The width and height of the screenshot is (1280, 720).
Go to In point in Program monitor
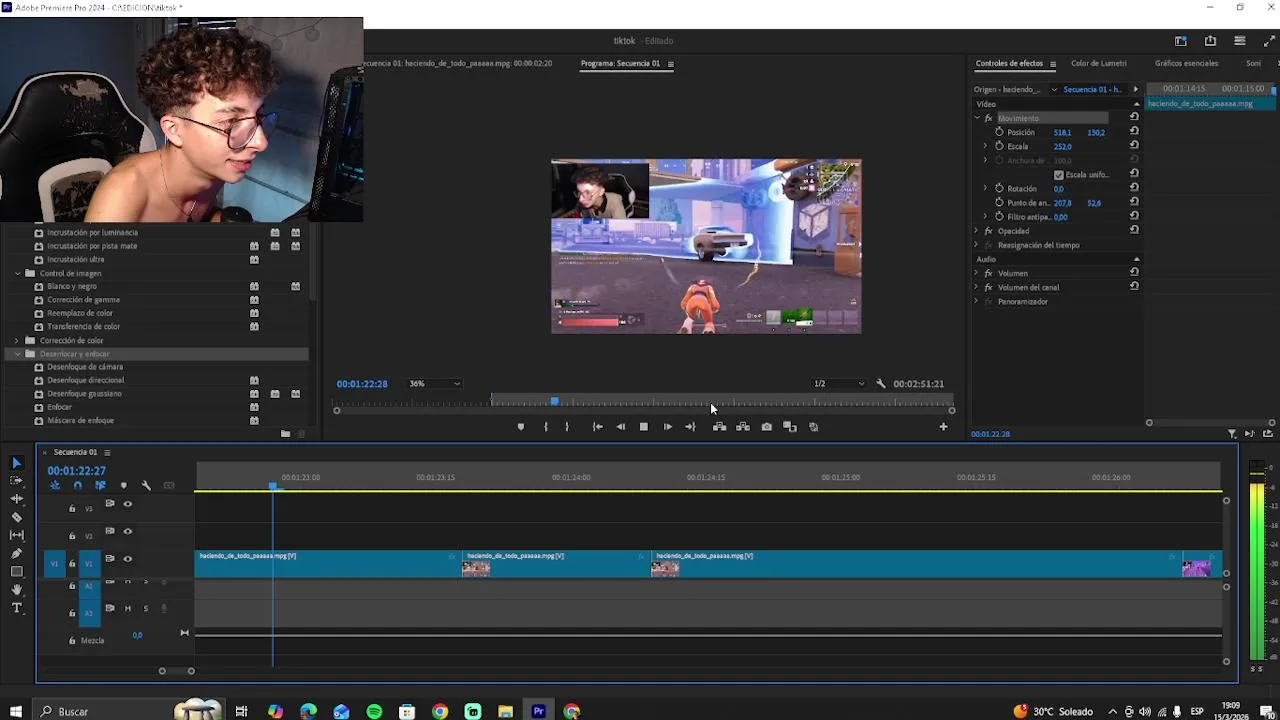(x=597, y=427)
